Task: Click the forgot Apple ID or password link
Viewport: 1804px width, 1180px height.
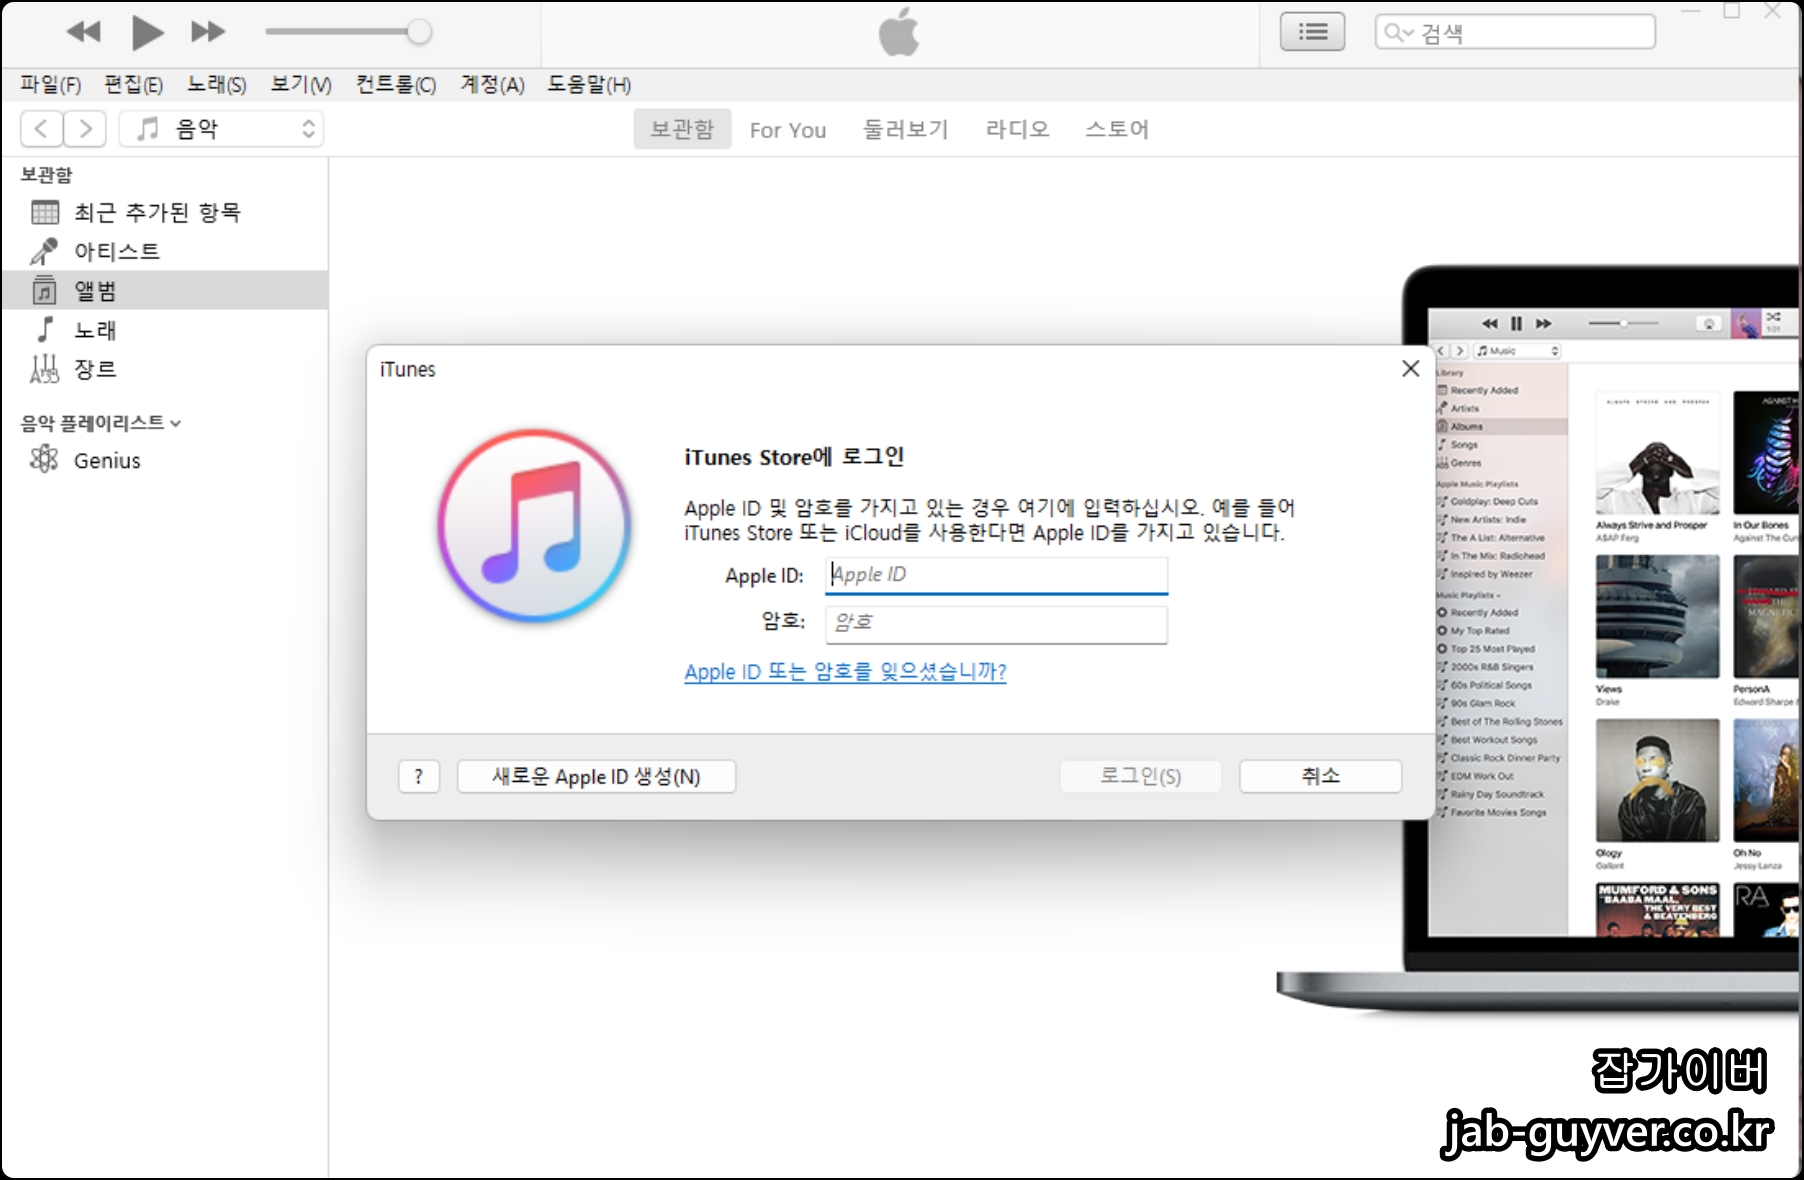Action: [845, 672]
